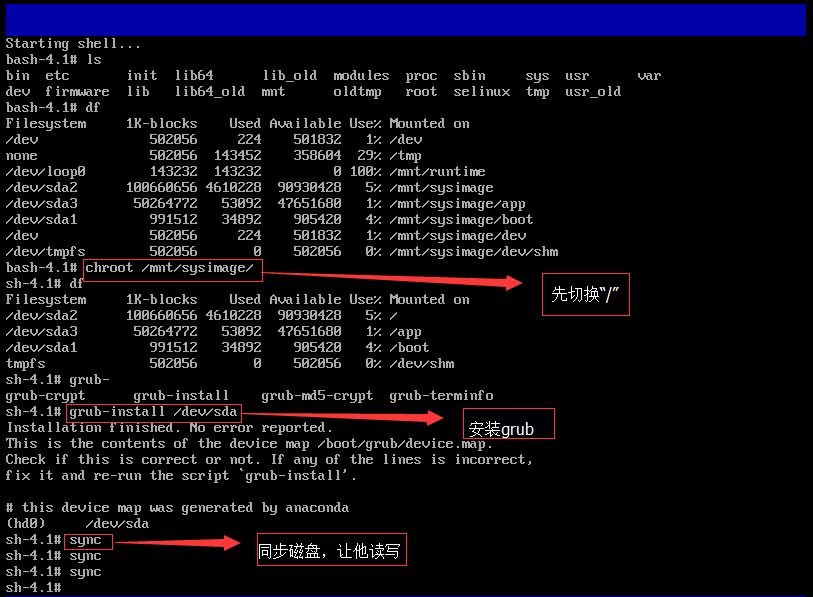Click the 'grub-install /dev/sda' command text

pyautogui.click(x=153, y=412)
